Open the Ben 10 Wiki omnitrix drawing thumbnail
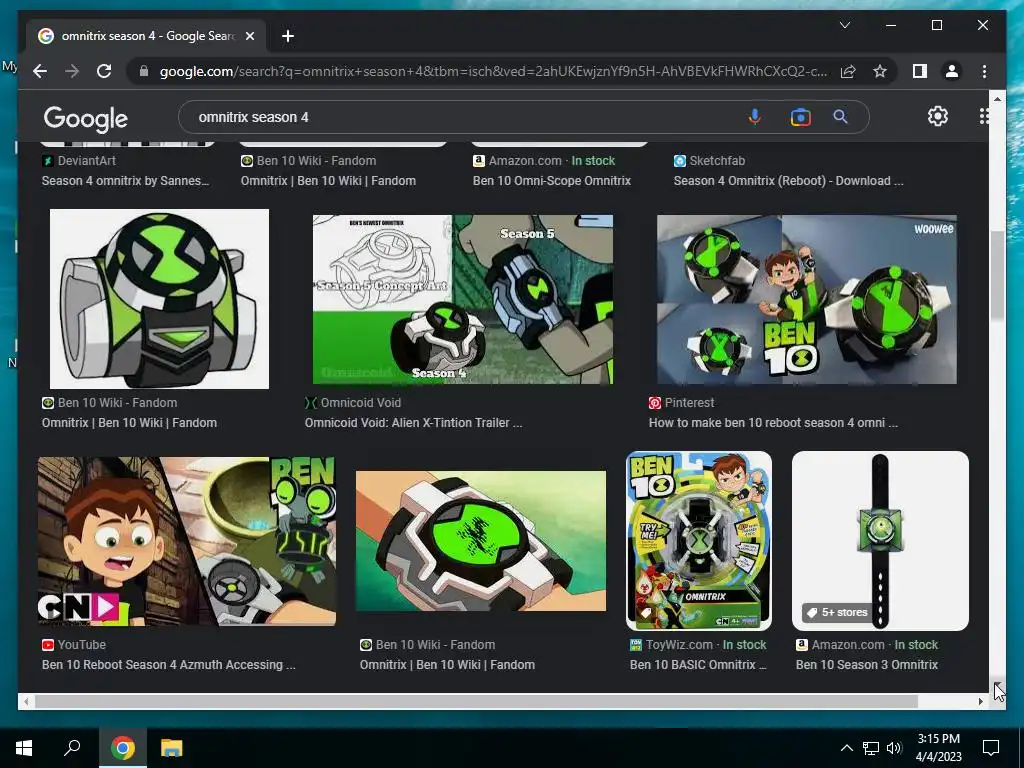Screen dimensions: 1024x768 point(159,299)
